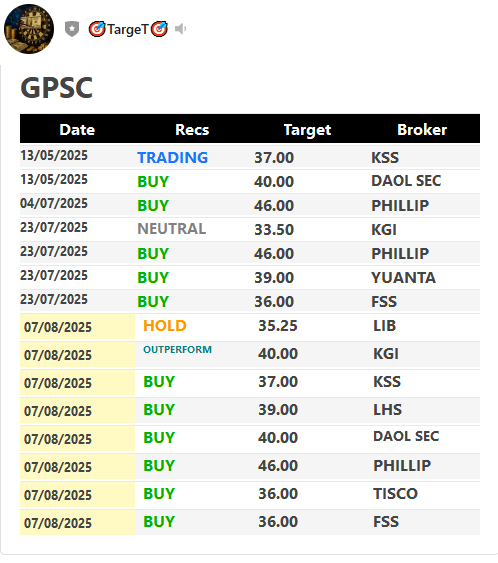
Task: Select the grey NEUTRAL recommendation
Action: pos(172,229)
